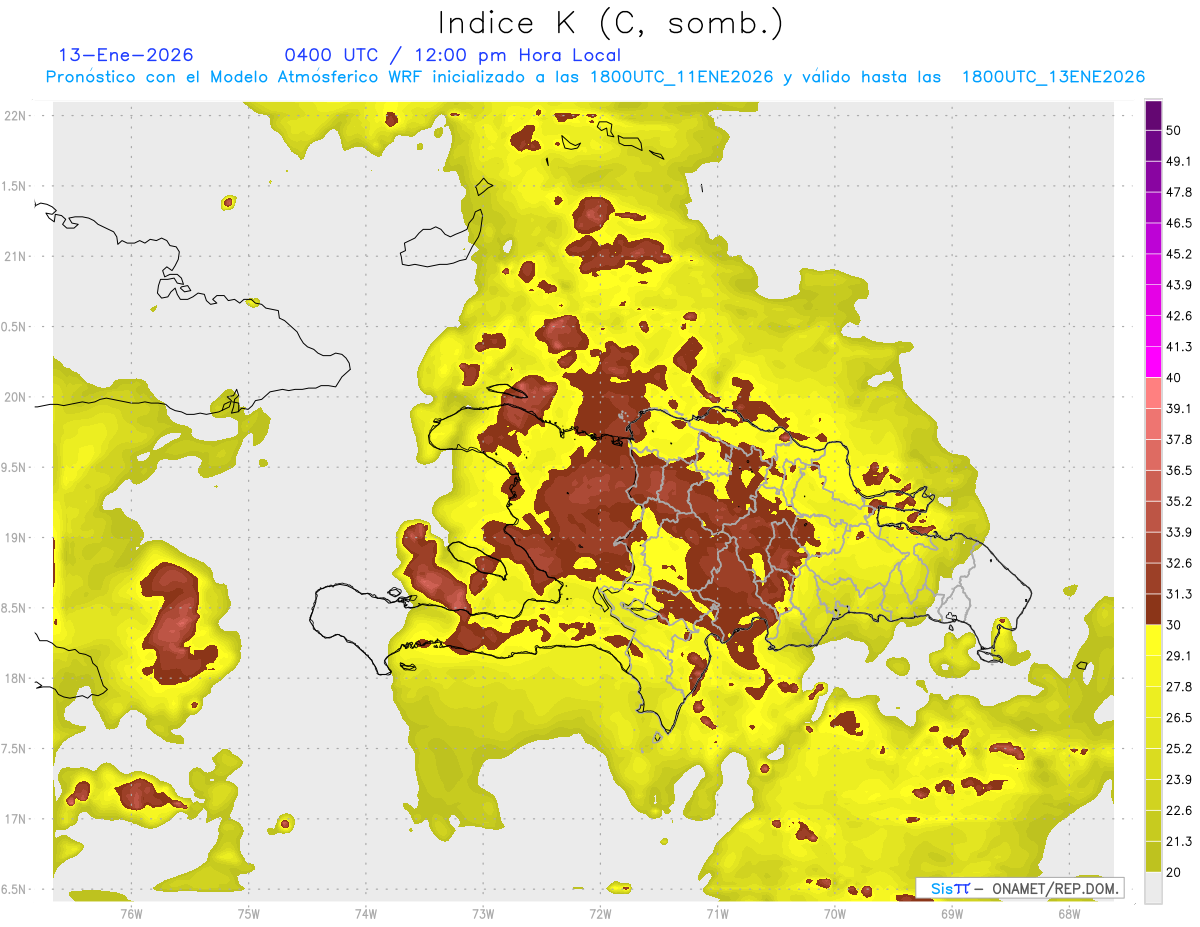
Task: Click the colorbar value "37.8"
Action: [x=1179, y=440]
